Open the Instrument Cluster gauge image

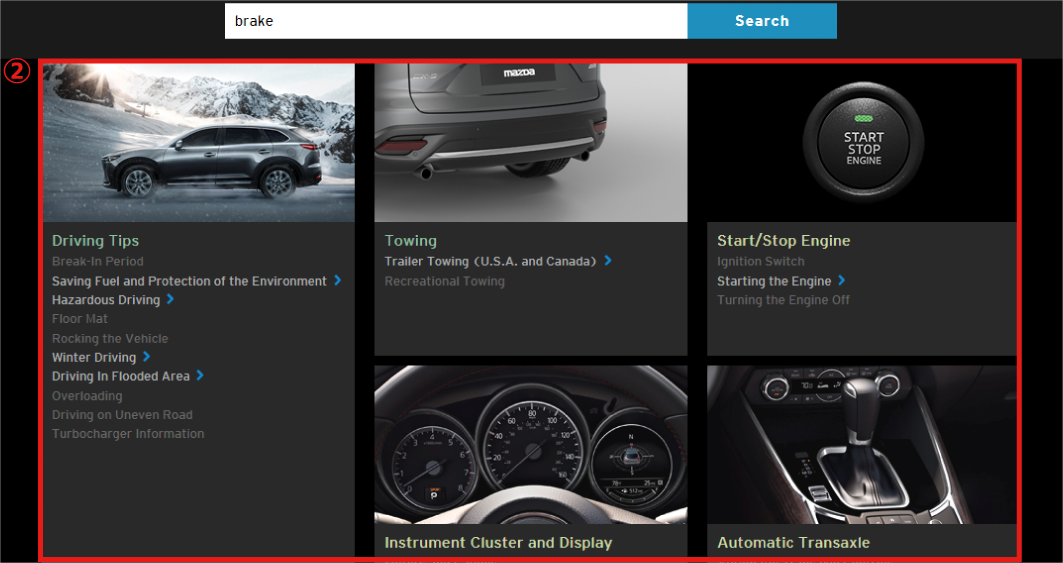(530, 445)
